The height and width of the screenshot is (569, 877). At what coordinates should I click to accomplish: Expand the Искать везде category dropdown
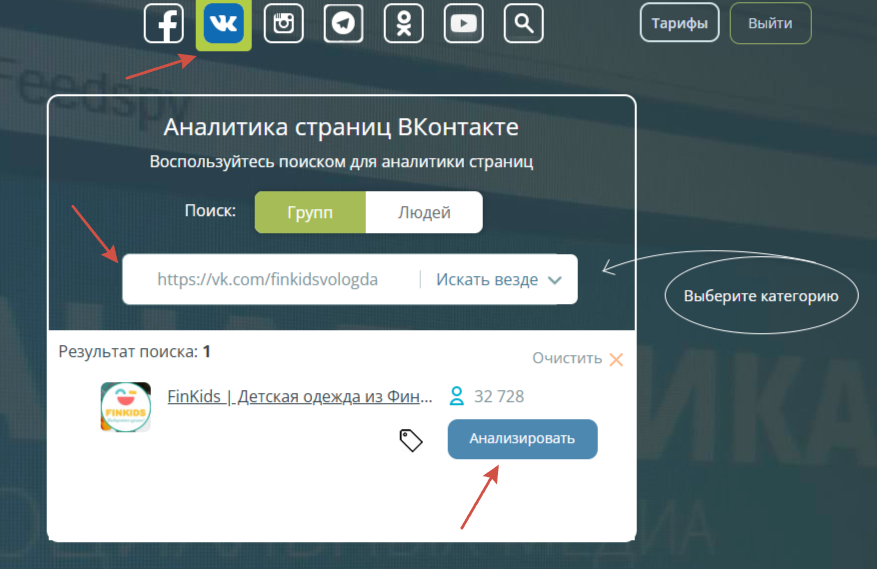point(498,279)
